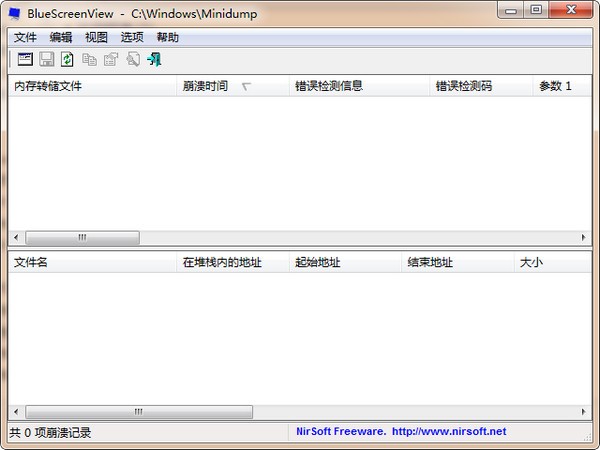Click the BlueScreenView title bar app icon
Screen dimensions: 600x450
click(x=15, y=14)
